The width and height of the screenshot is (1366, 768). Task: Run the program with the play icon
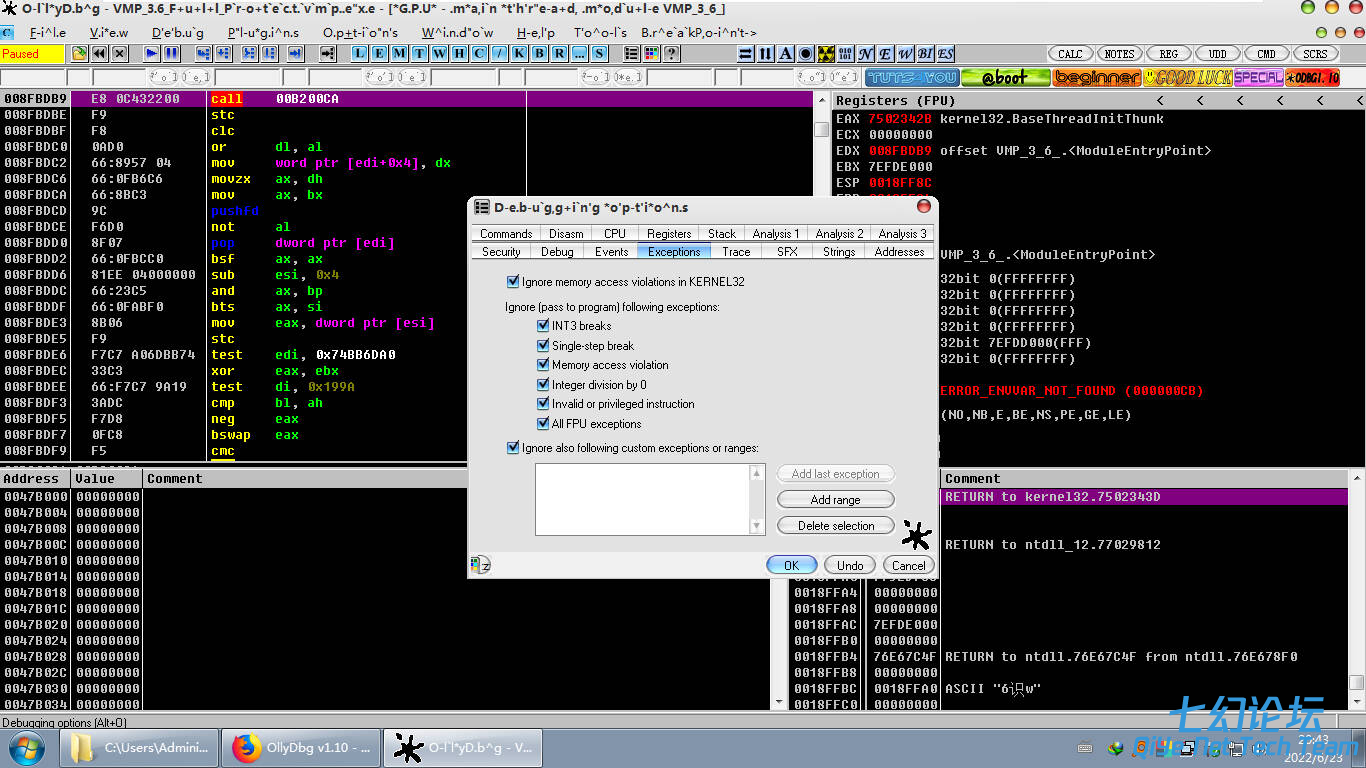point(152,54)
